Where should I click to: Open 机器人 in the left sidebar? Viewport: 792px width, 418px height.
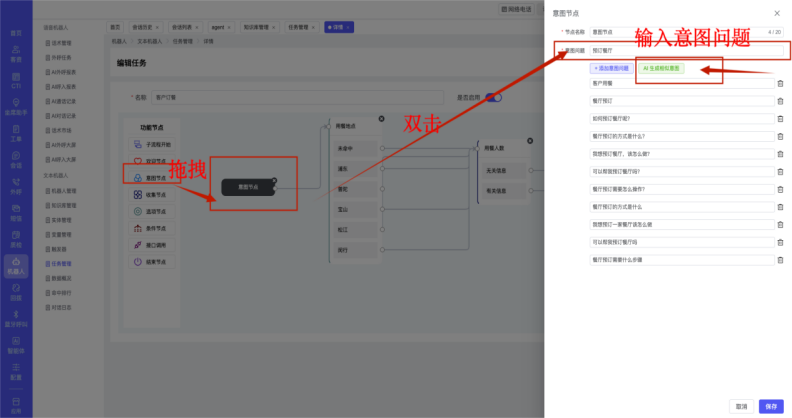pos(15,265)
